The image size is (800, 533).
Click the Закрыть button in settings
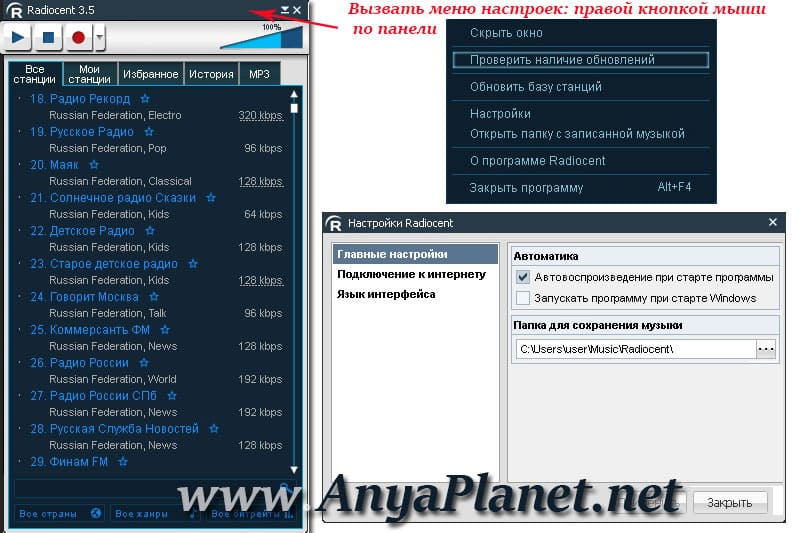coord(730,502)
